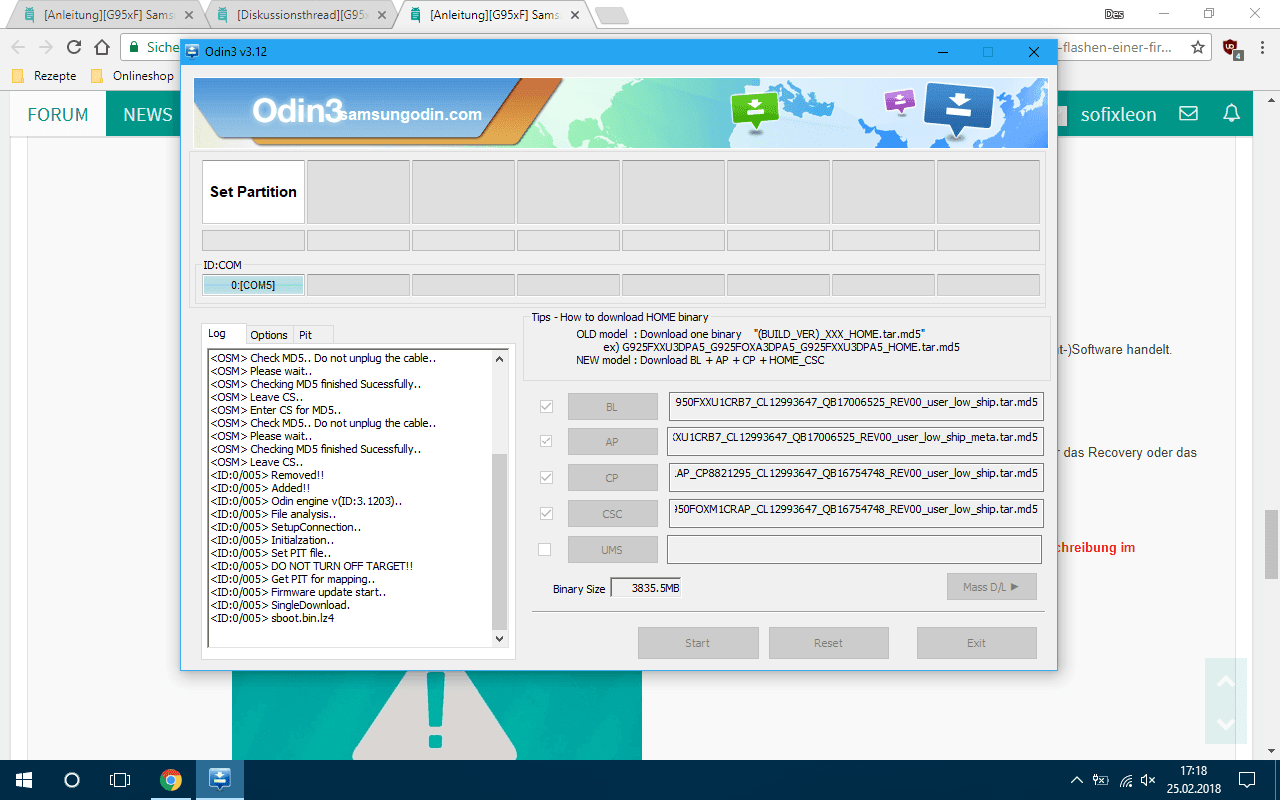This screenshot has width=1280, height=800.
Task: Click the Binary Size value field
Action: click(646, 588)
